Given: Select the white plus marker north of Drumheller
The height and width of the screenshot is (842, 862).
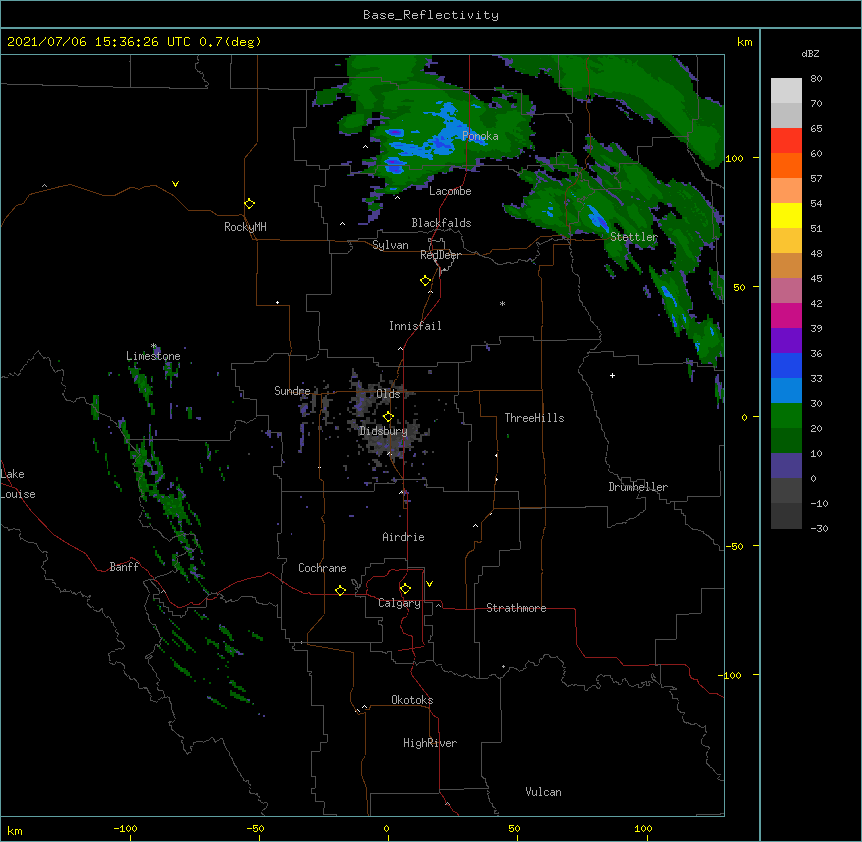Looking at the screenshot, I should 612,375.
